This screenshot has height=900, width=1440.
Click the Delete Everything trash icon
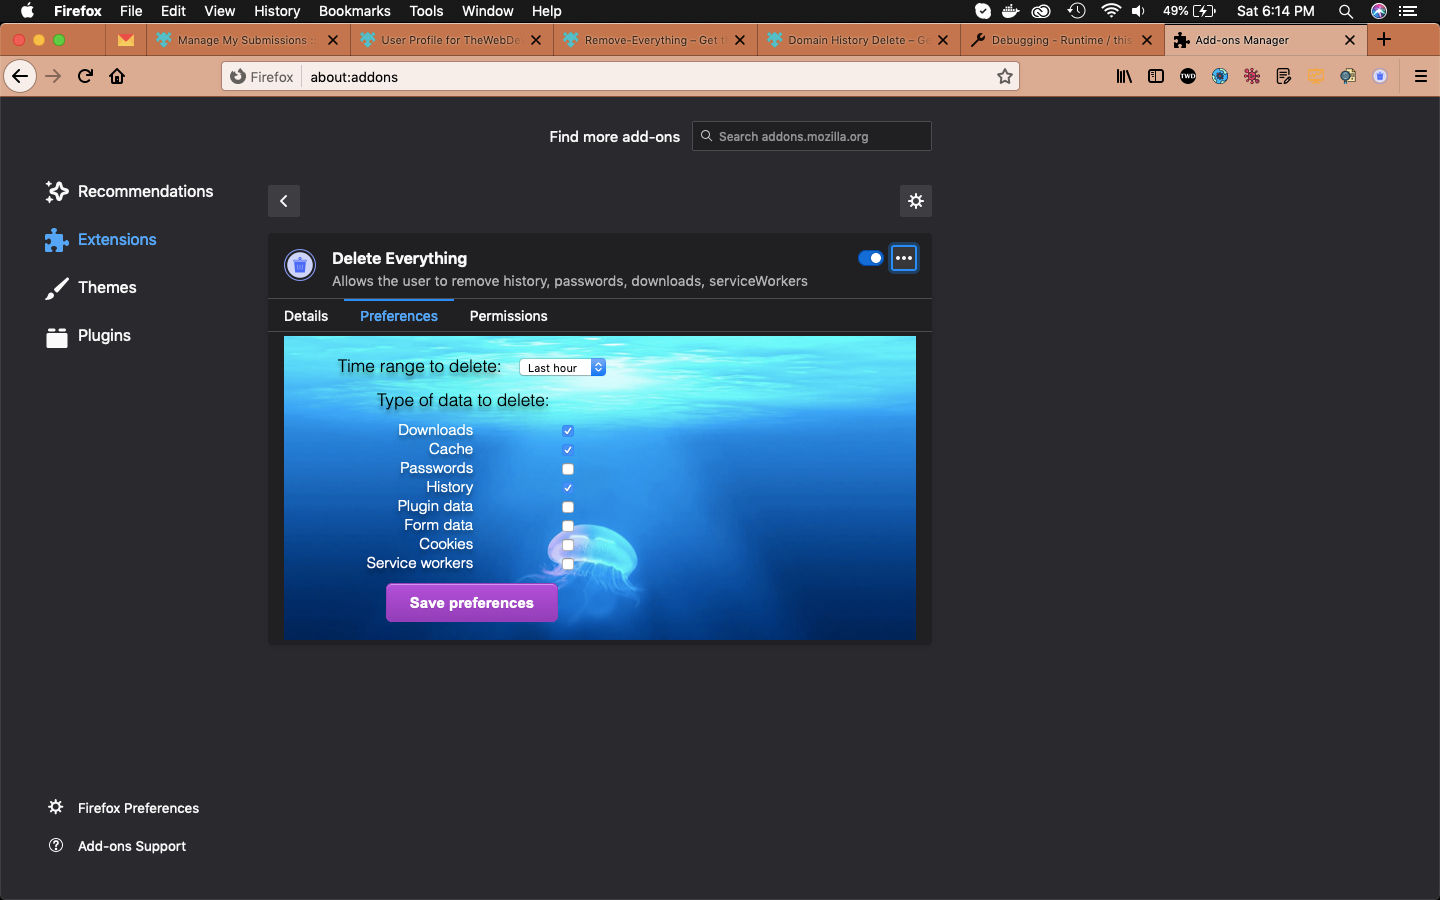[x=300, y=265]
